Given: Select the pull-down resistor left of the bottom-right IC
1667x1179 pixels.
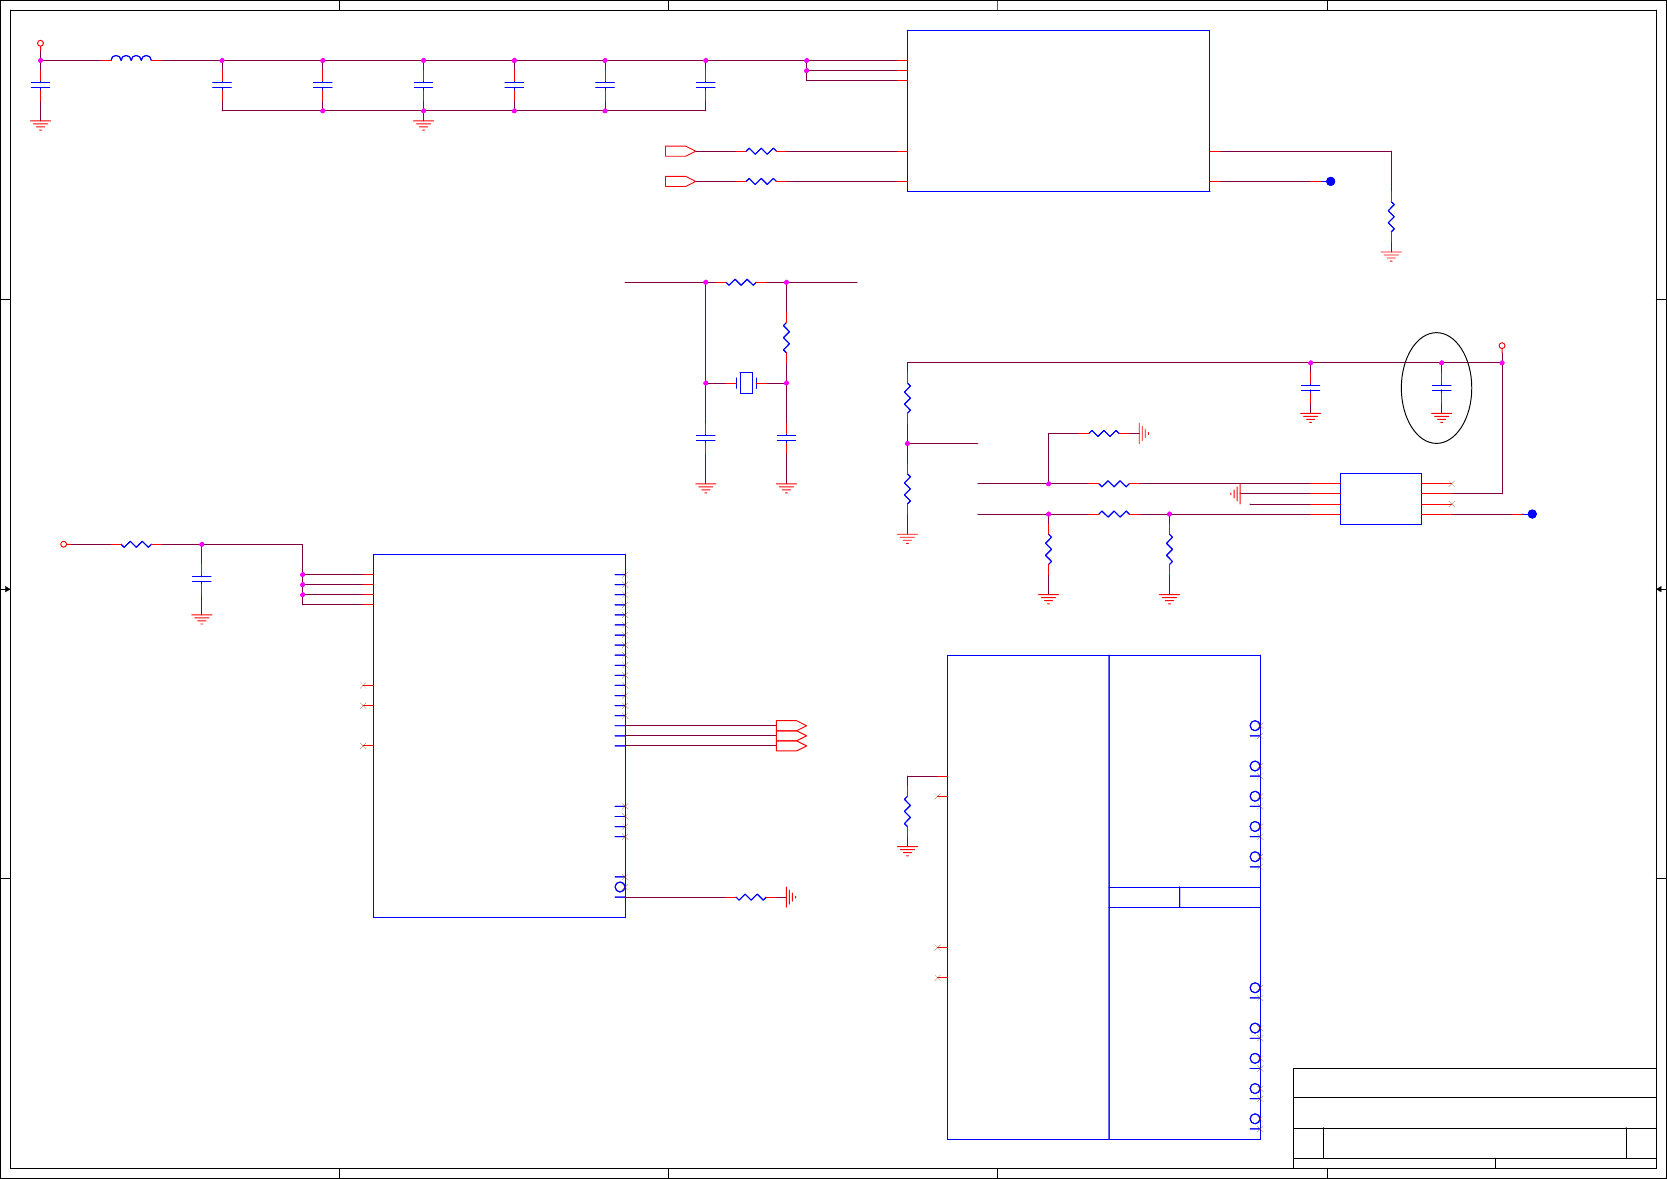Looking at the screenshot, I should point(907,811).
